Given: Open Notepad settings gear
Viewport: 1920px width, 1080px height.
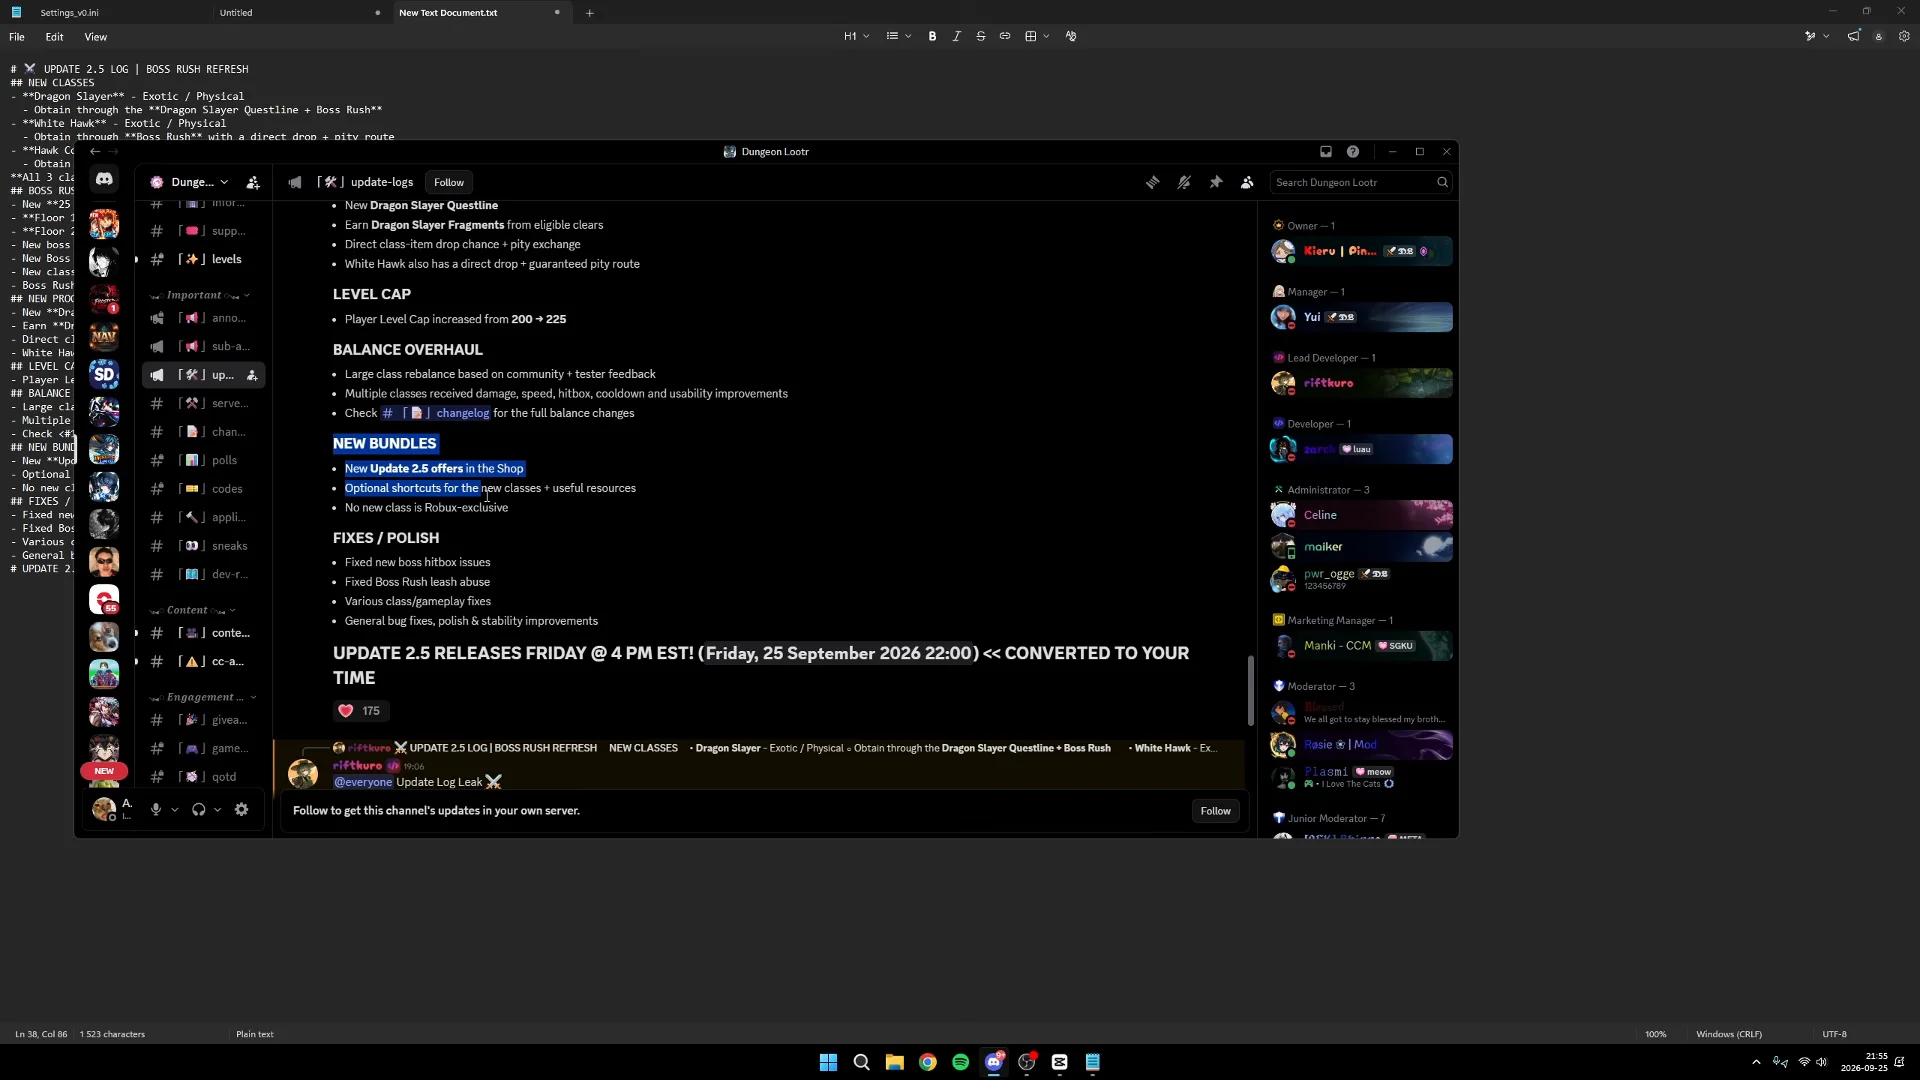Looking at the screenshot, I should click(x=1904, y=36).
